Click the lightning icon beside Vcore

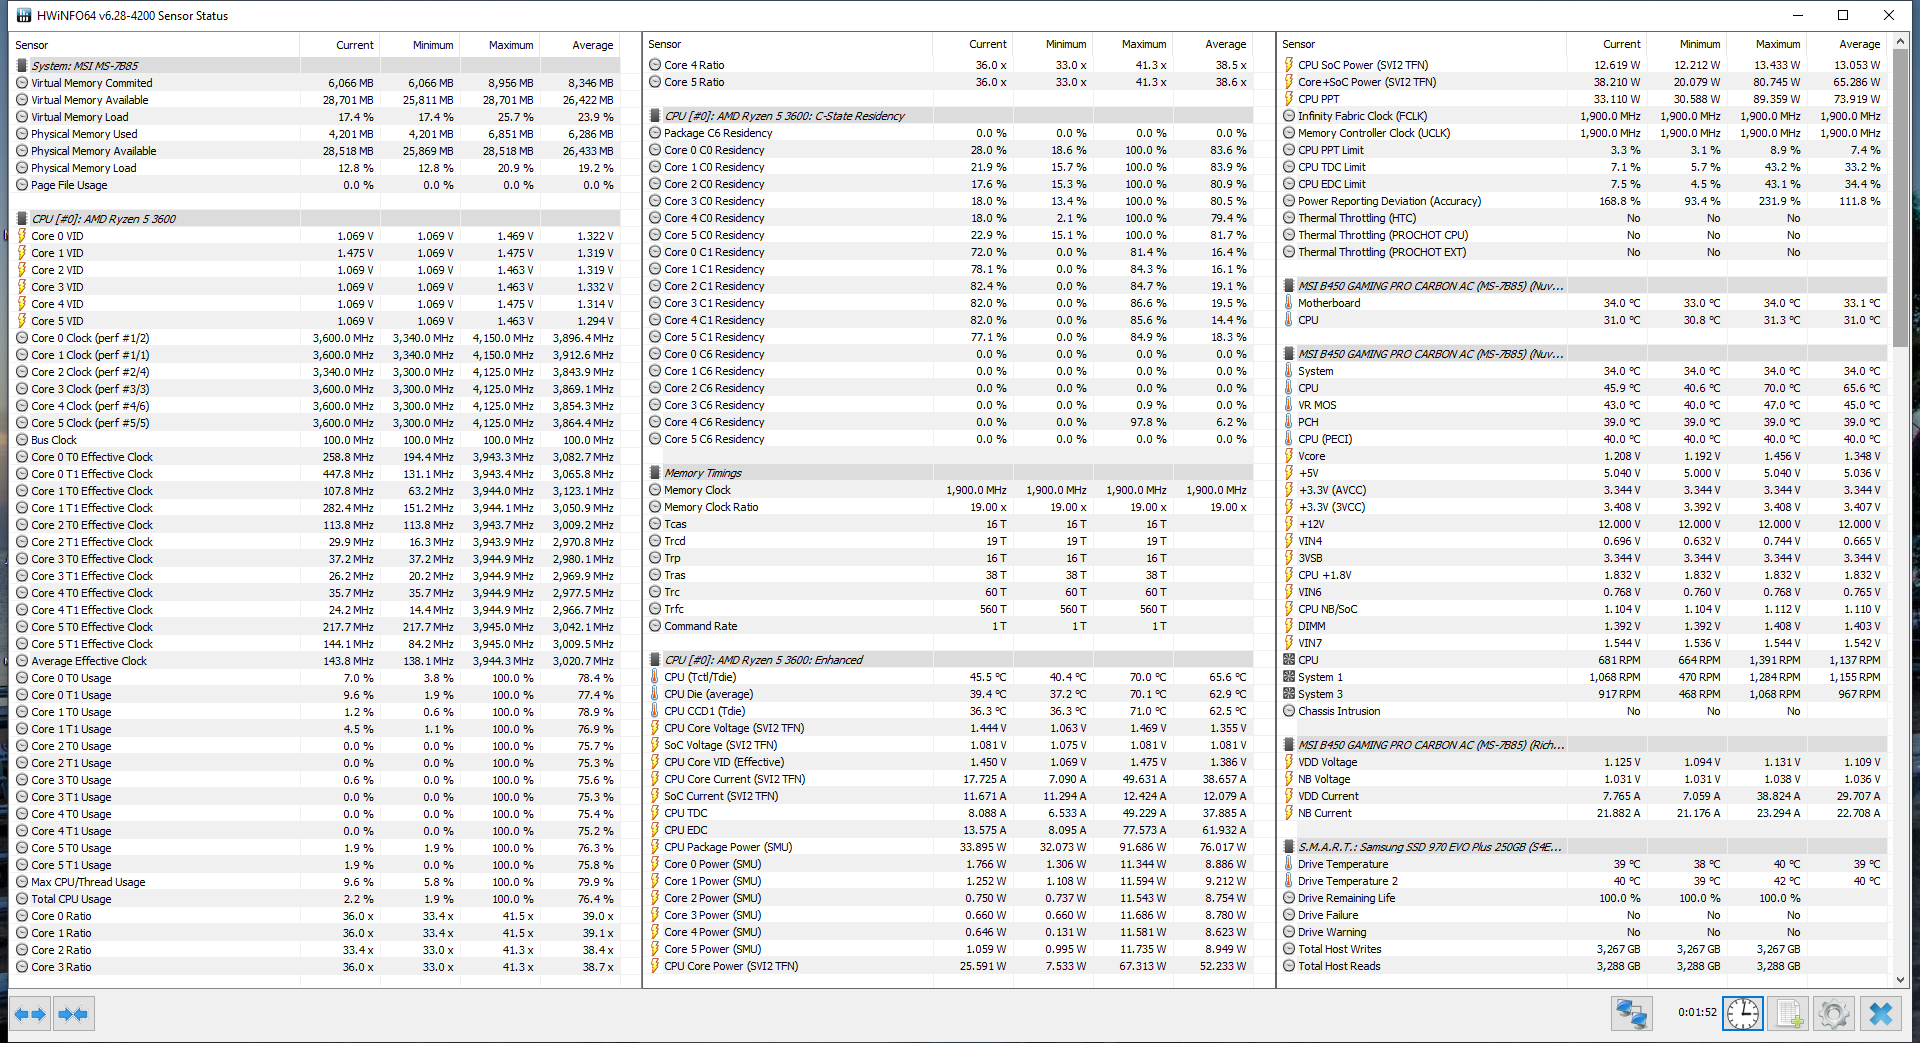pyautogui.click(x=1289, y=456)
